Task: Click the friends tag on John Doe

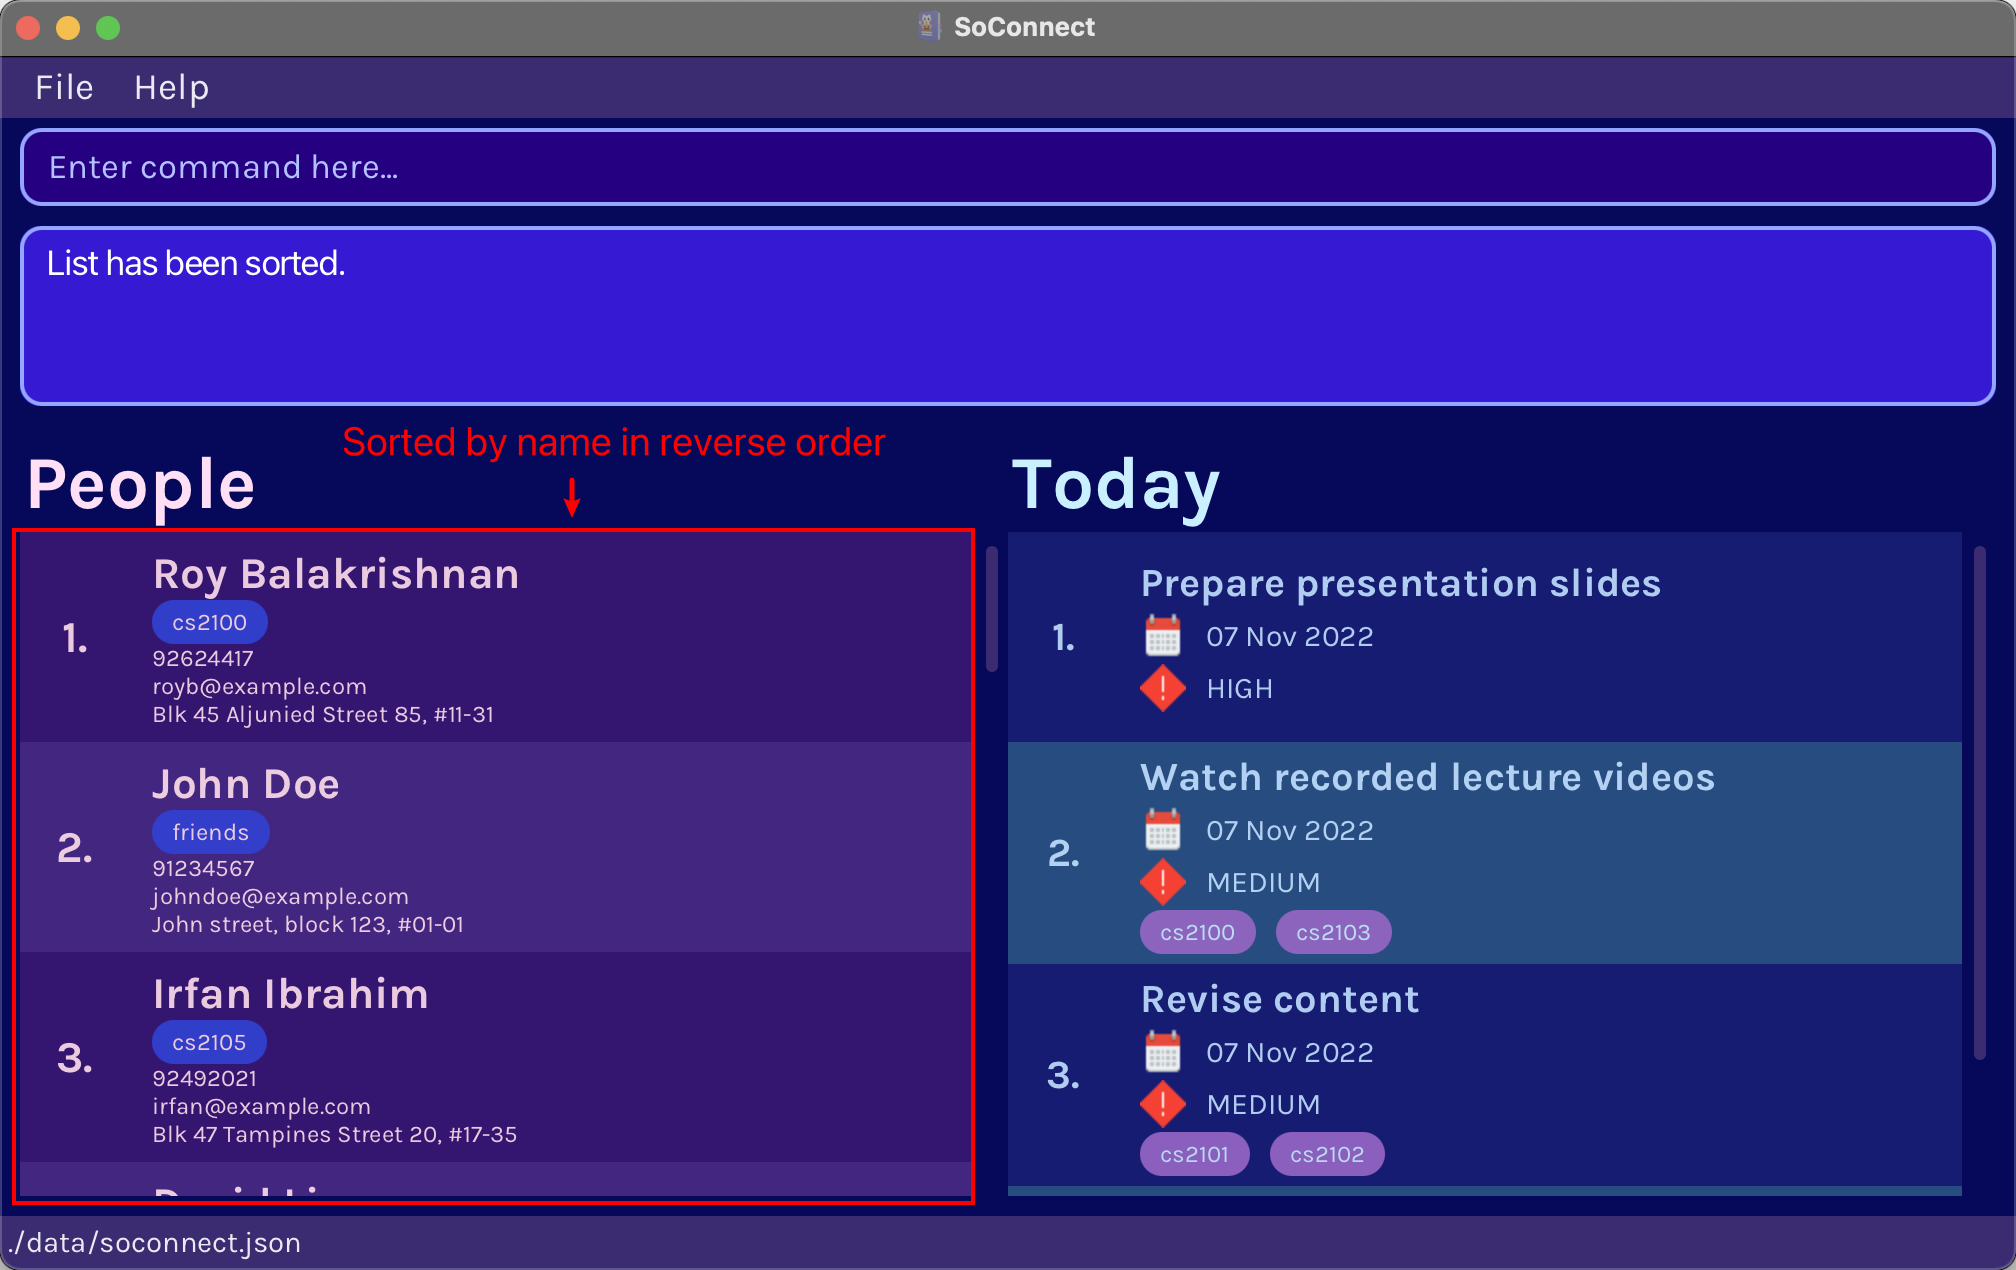Action: click(210, 832)
